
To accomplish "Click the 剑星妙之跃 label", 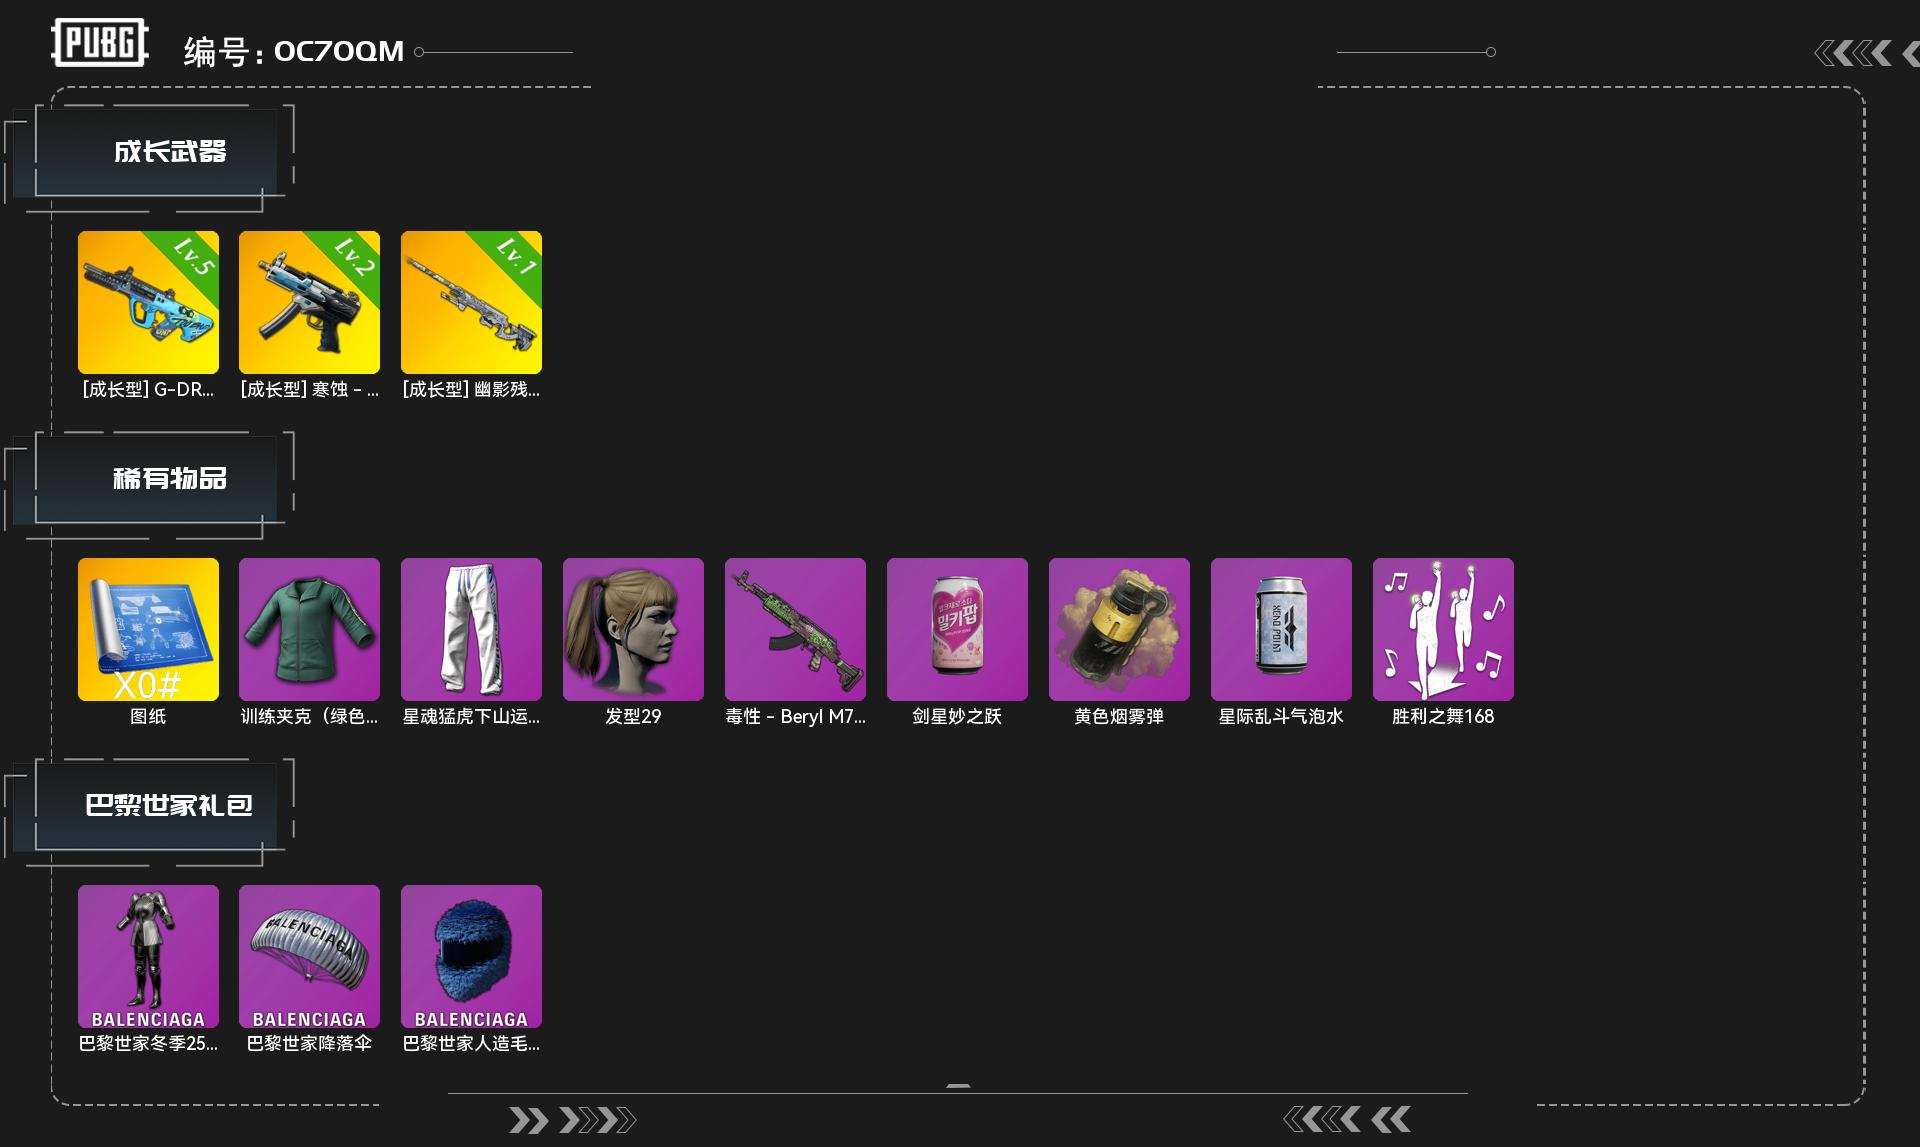I will [x=957, y=717].
